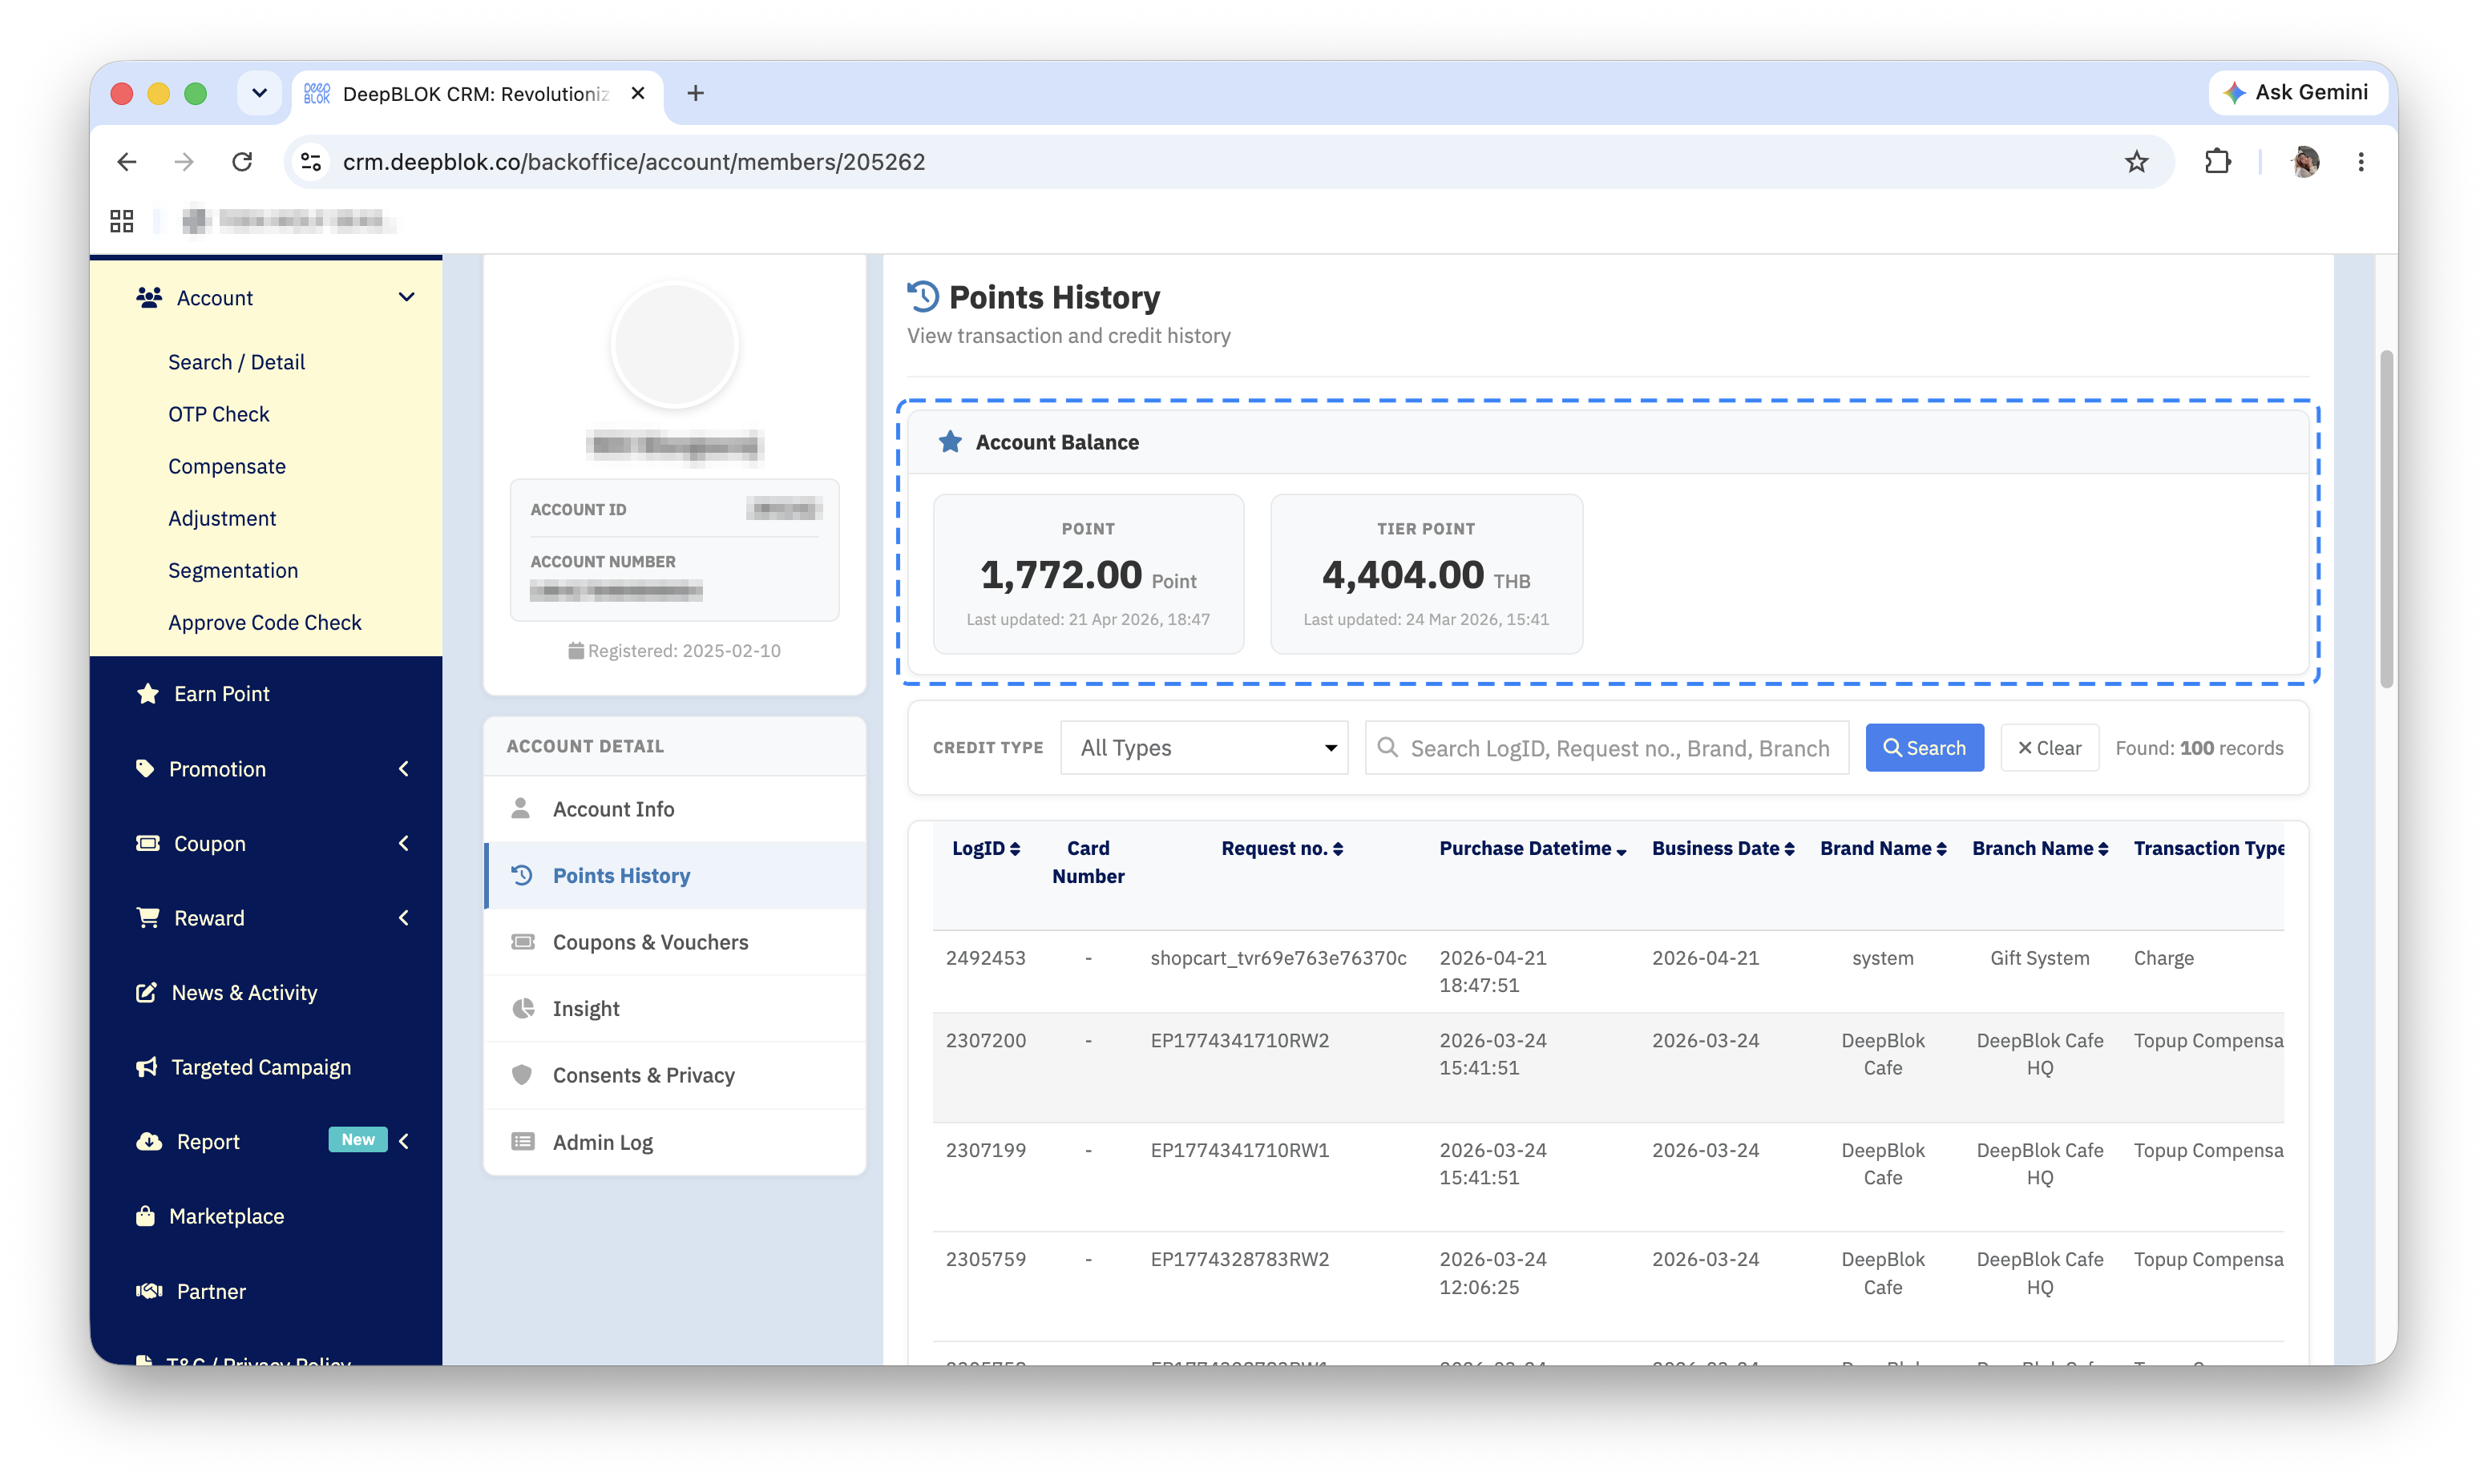Sort table by Request no. column
This screenshot has height=1484, width=2488.
point(1282,848)
